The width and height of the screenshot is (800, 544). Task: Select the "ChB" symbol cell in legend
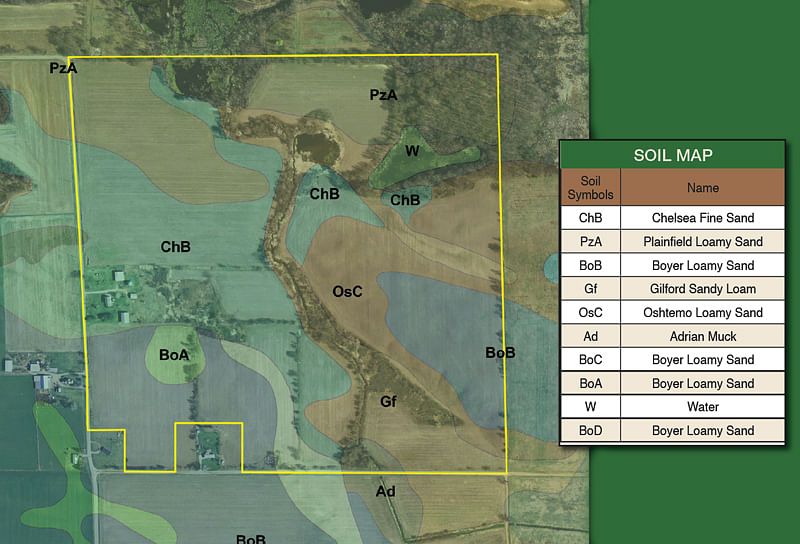[590, 218]
